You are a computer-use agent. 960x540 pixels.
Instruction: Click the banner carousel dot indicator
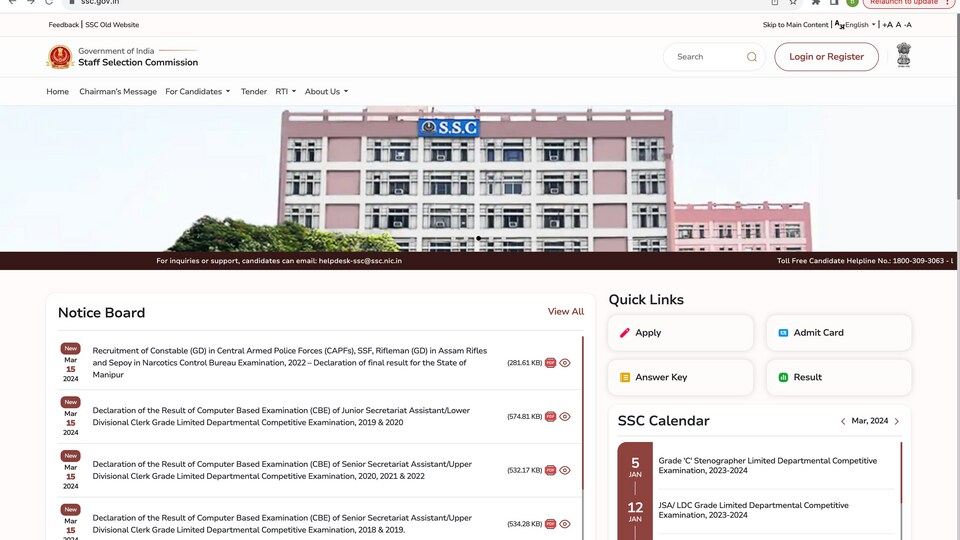tap(479, 239)
